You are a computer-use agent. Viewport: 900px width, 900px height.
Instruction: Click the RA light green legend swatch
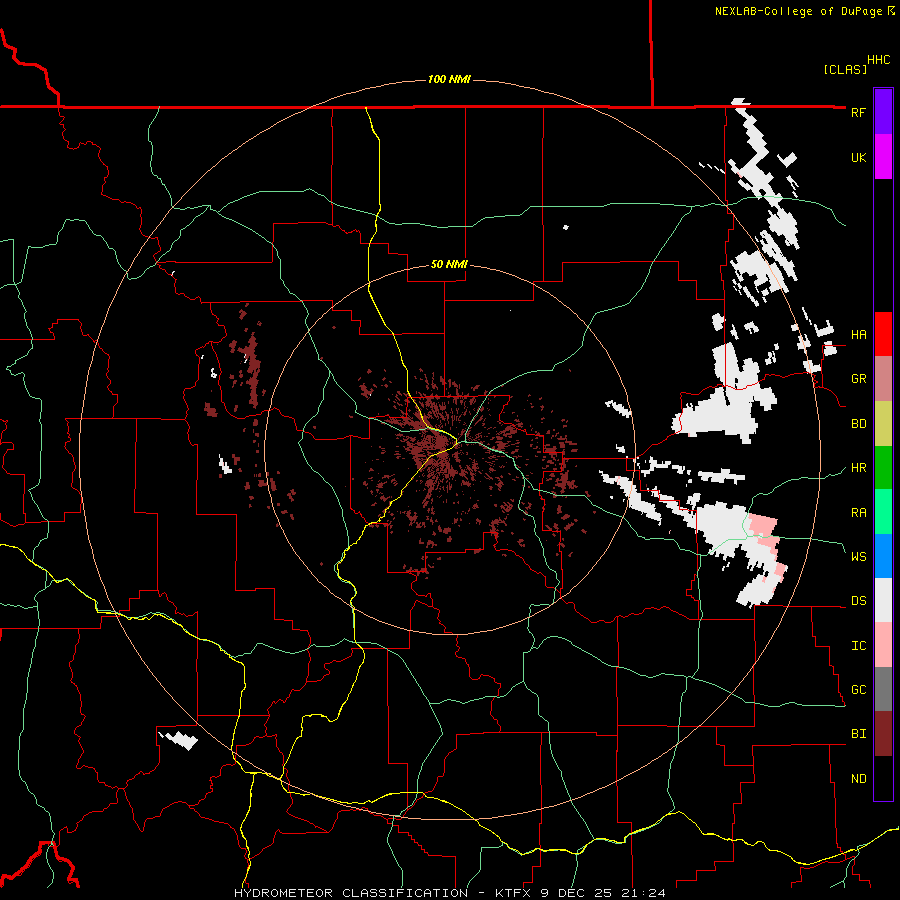coord(883,511)
